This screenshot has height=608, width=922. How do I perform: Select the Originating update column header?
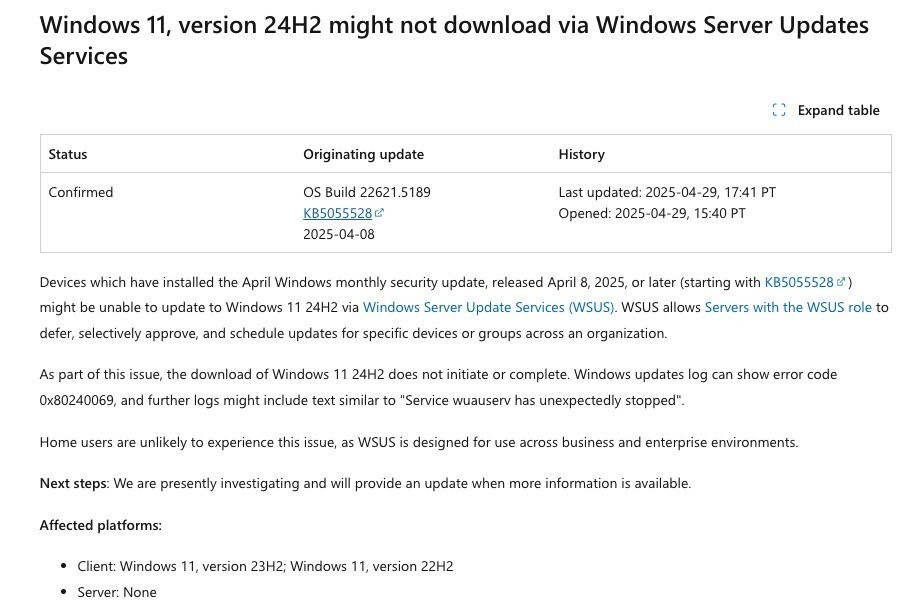pos(363,154)
